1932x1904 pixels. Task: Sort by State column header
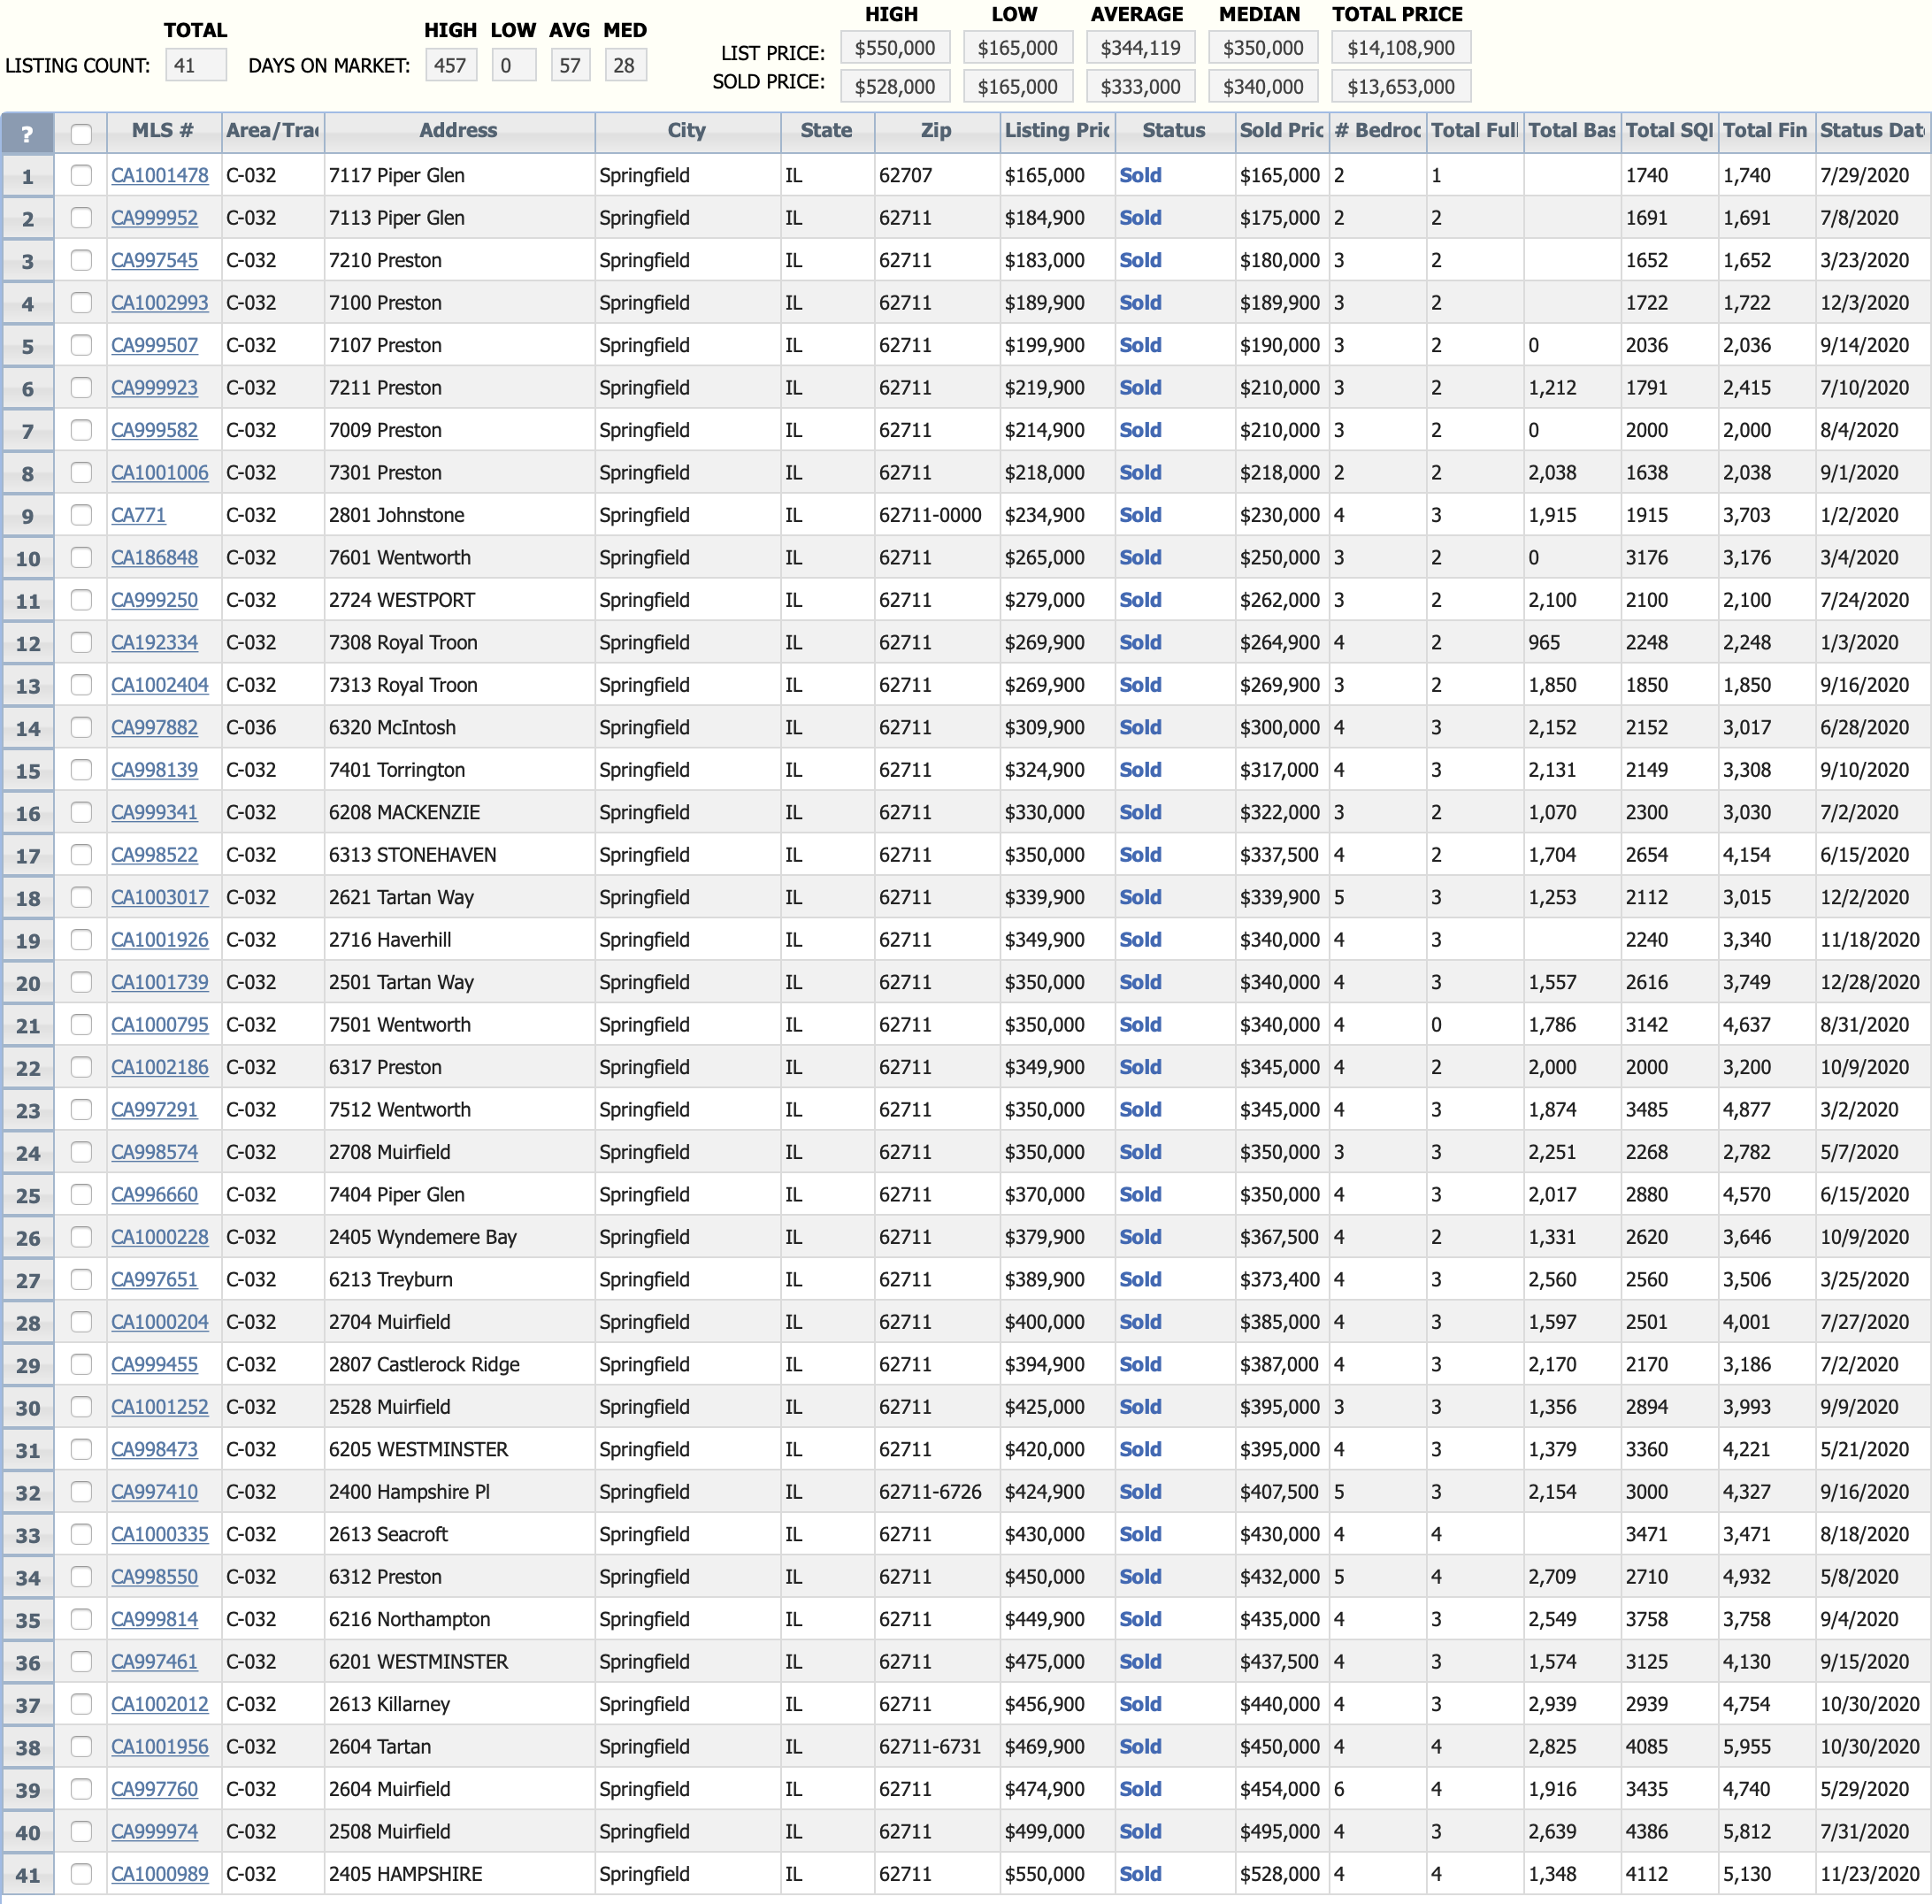tap(826, 131)
